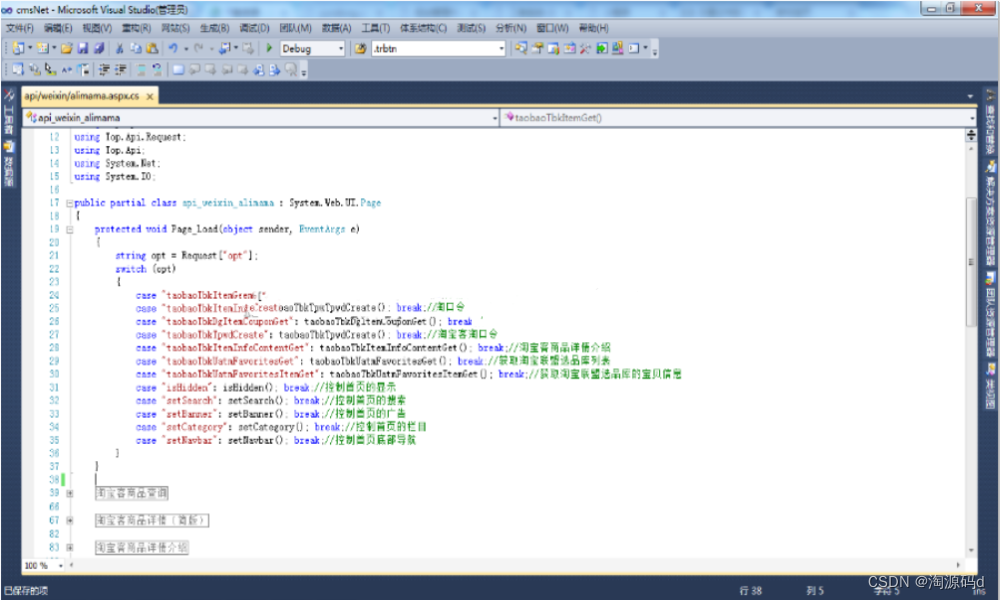Click the Save icon in the toolbar

(x=83, y=48)
